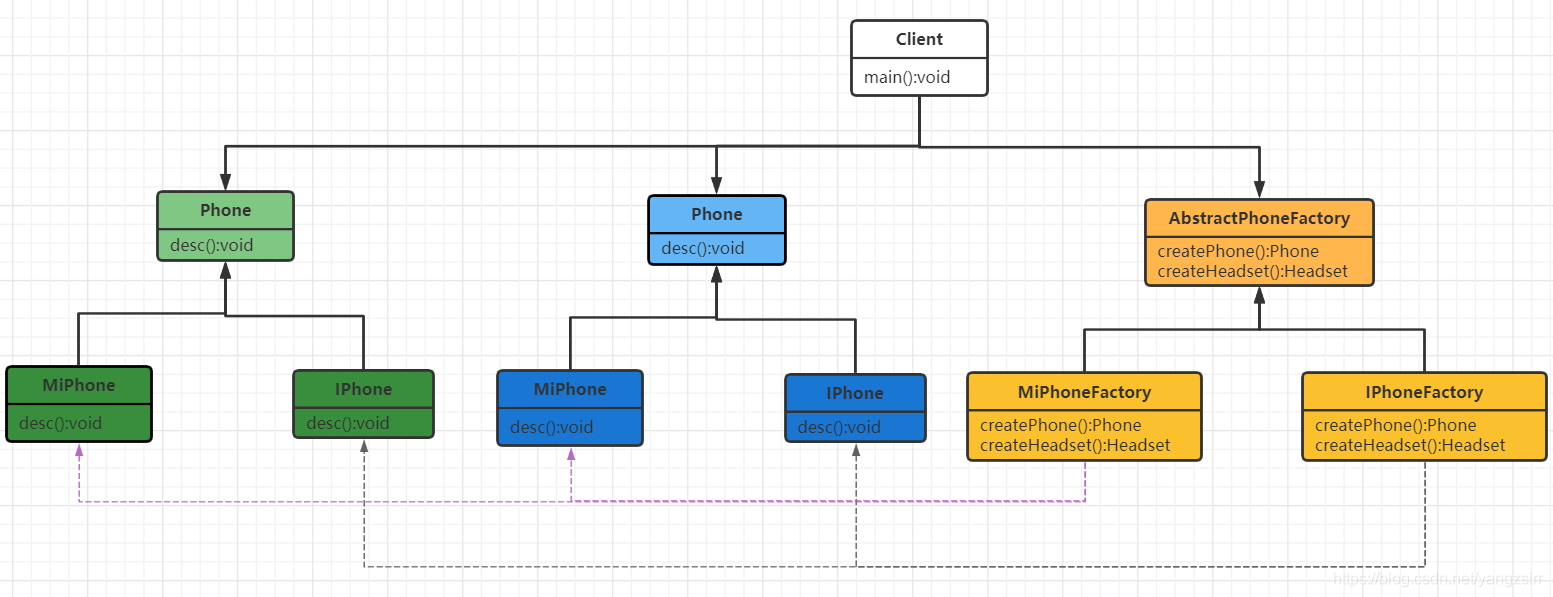Click createHeadset():Headset in MiPhoneFactory
This screenshot has width=1553, height=597.
(1076, 445)
